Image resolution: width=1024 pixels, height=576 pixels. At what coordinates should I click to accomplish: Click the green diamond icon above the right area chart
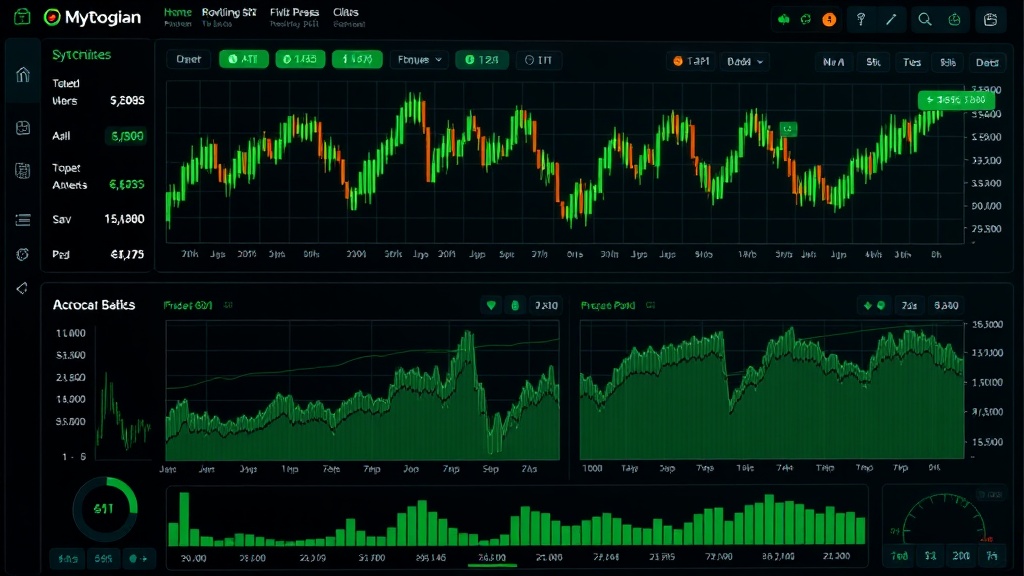coord(867,305)
